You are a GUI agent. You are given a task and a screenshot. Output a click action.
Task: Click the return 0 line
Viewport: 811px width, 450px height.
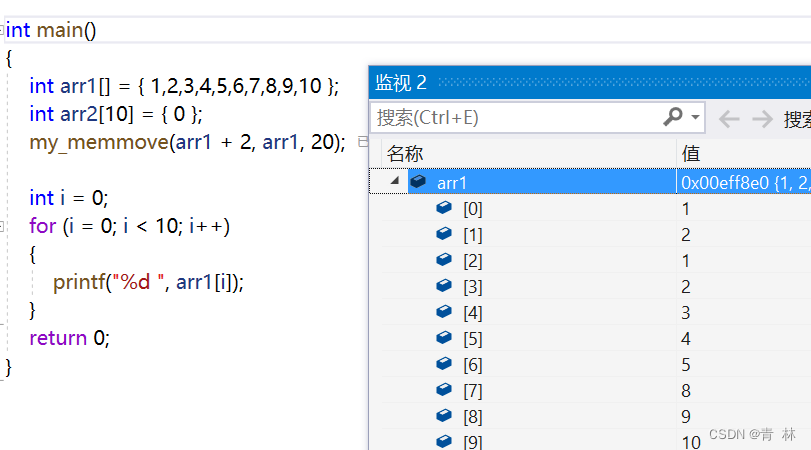[69, 338]
